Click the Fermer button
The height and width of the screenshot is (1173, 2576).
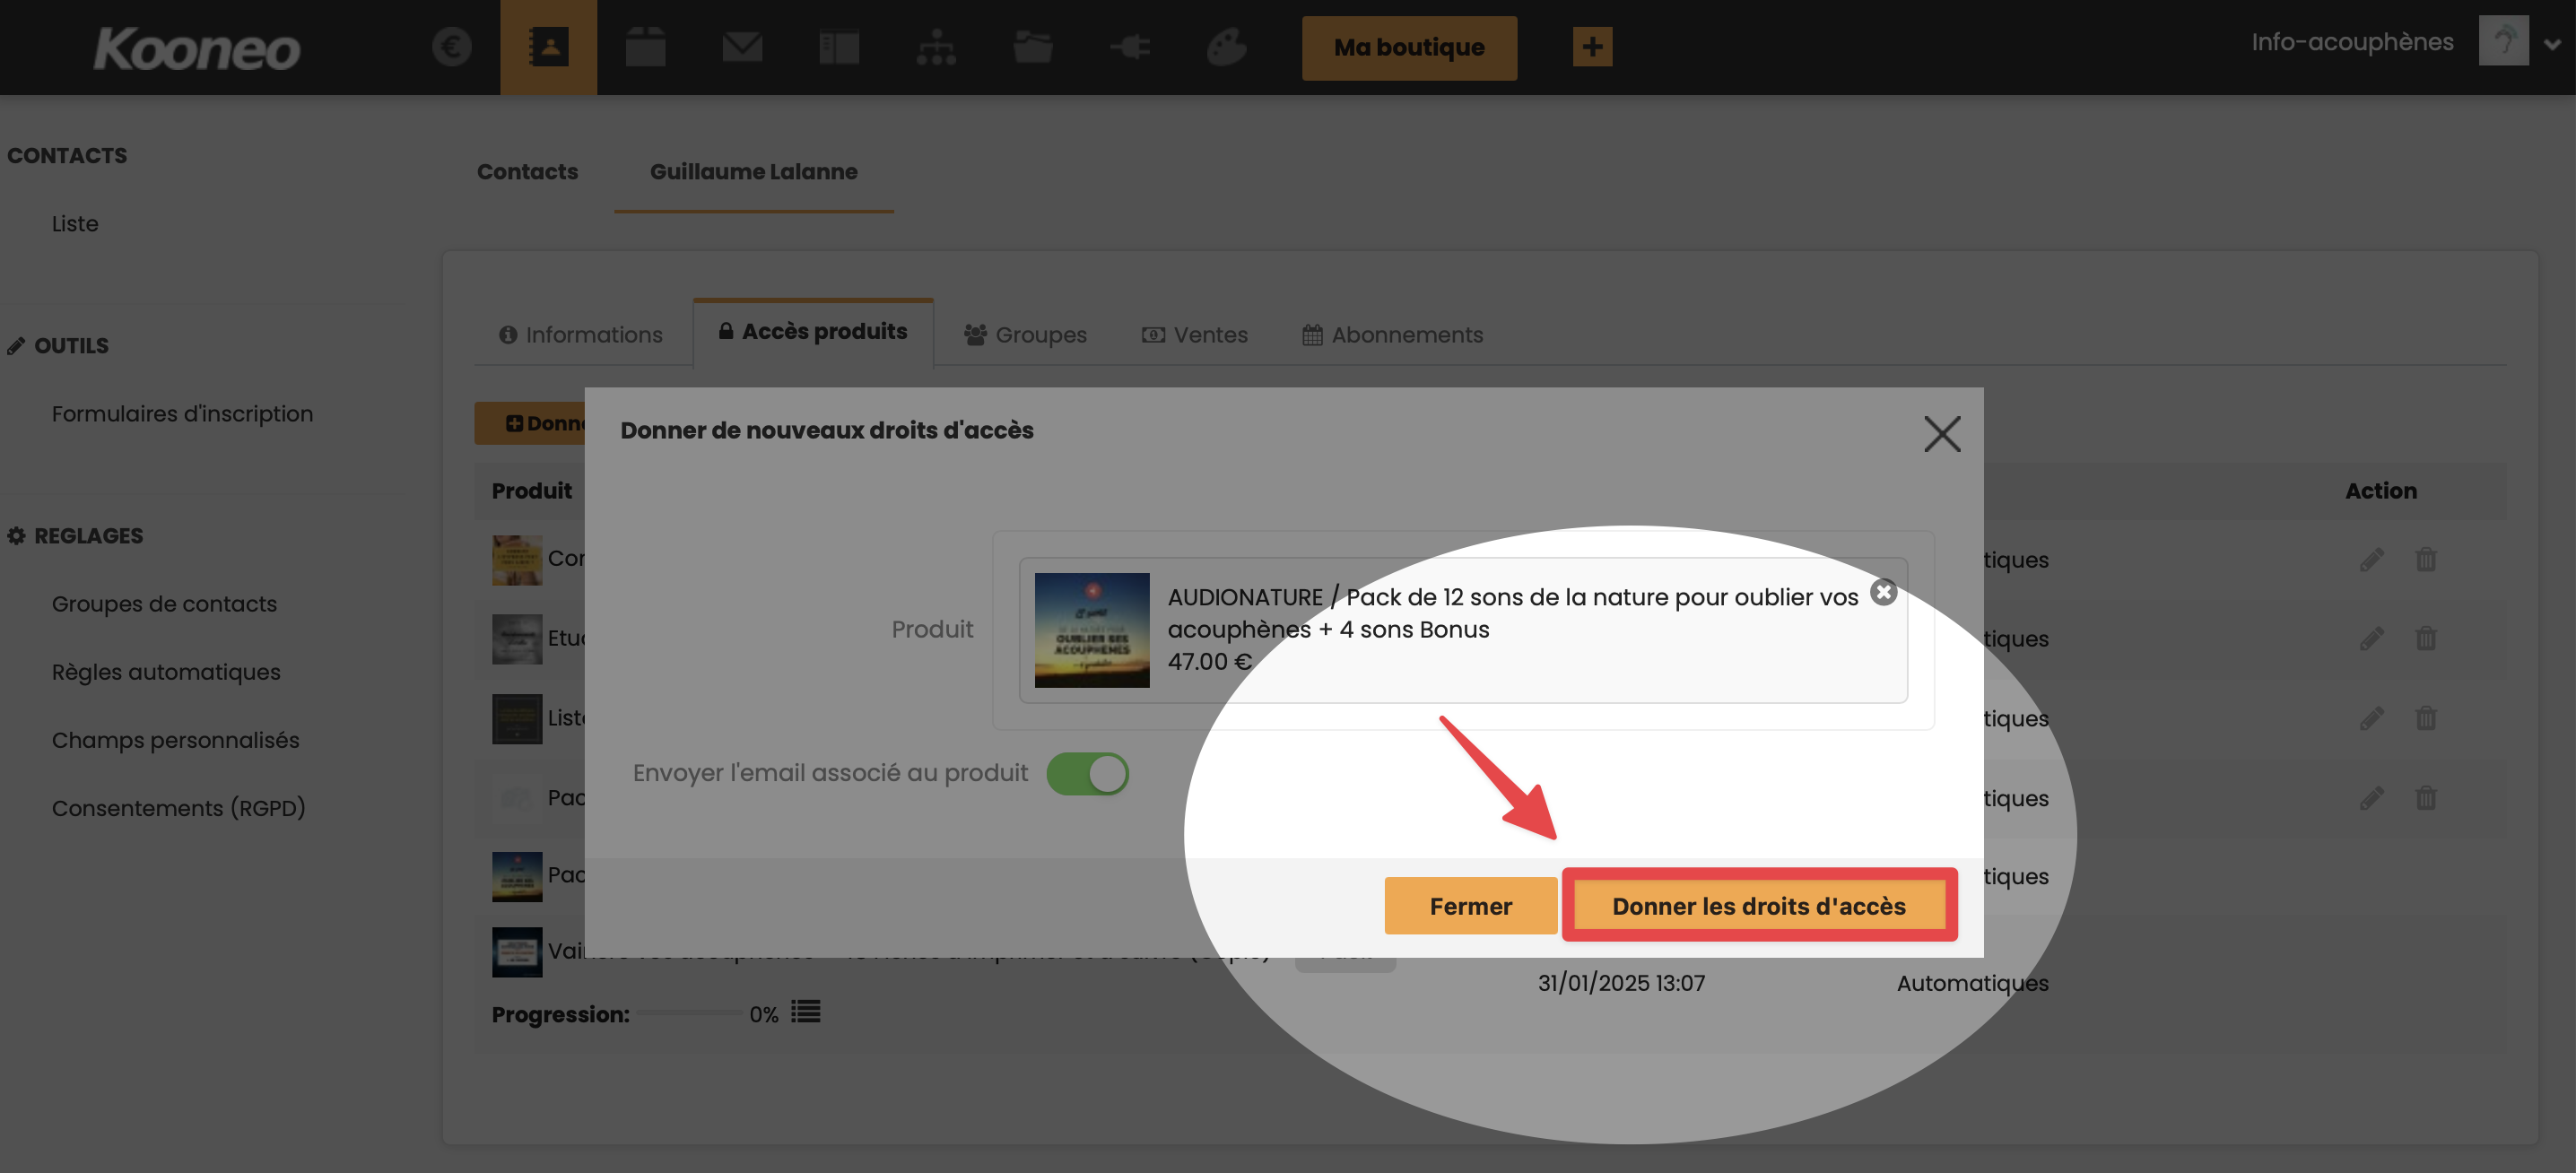click(x=1470, y=906)
